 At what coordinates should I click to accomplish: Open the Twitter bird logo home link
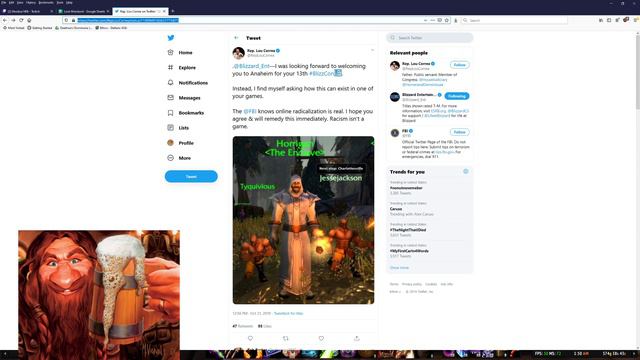171,38
